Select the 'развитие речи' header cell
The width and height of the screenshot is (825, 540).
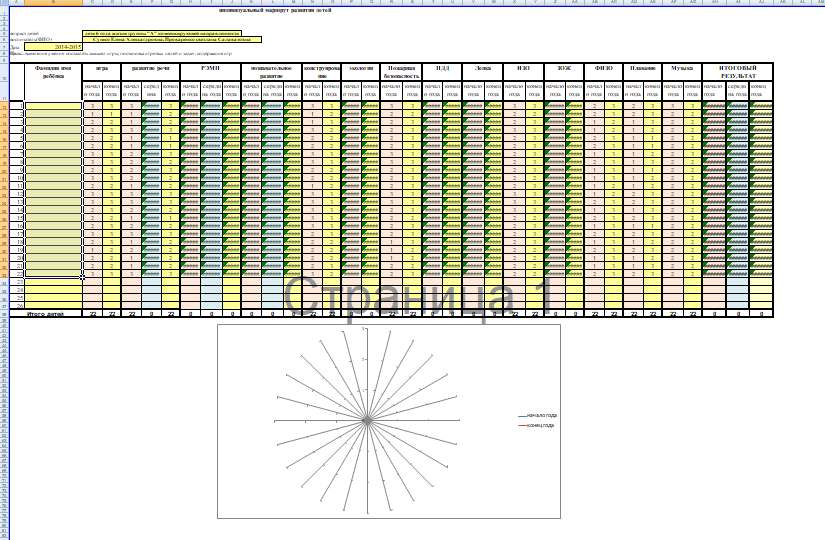click(x=150, y=68)
